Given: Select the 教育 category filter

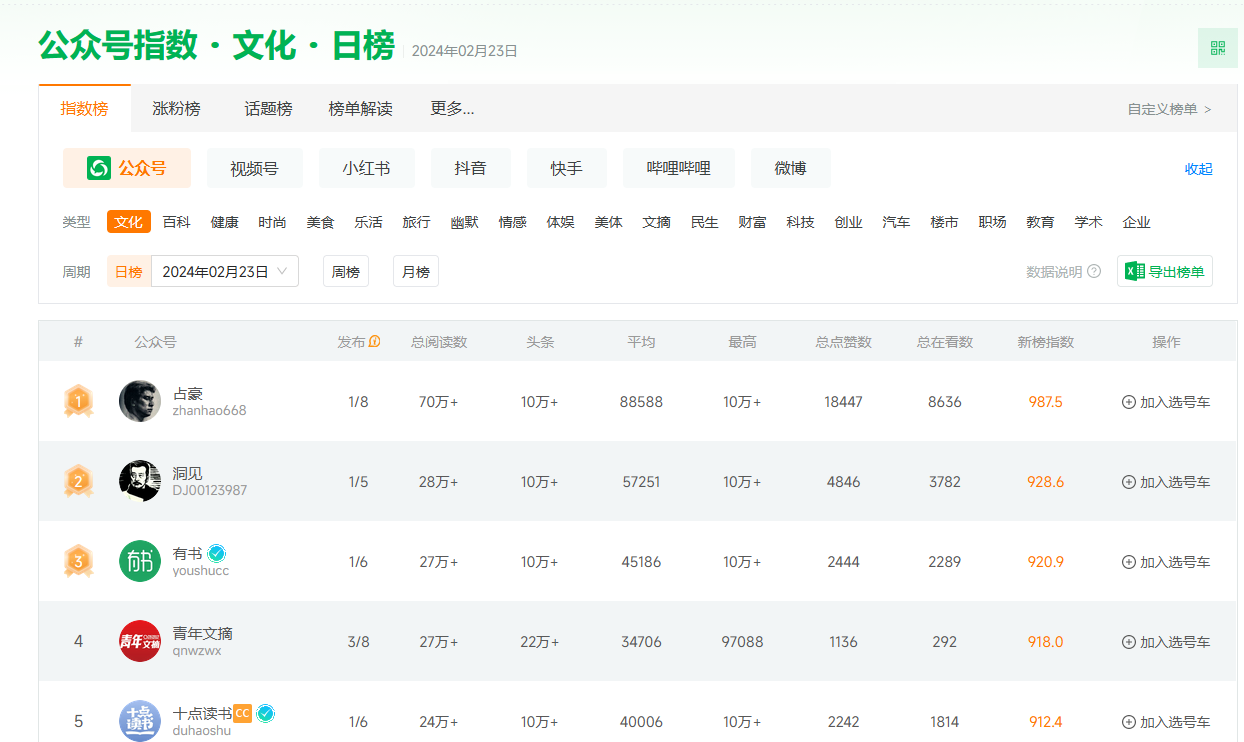Looking at the screenshot, I should click(x=1041, y=222).
